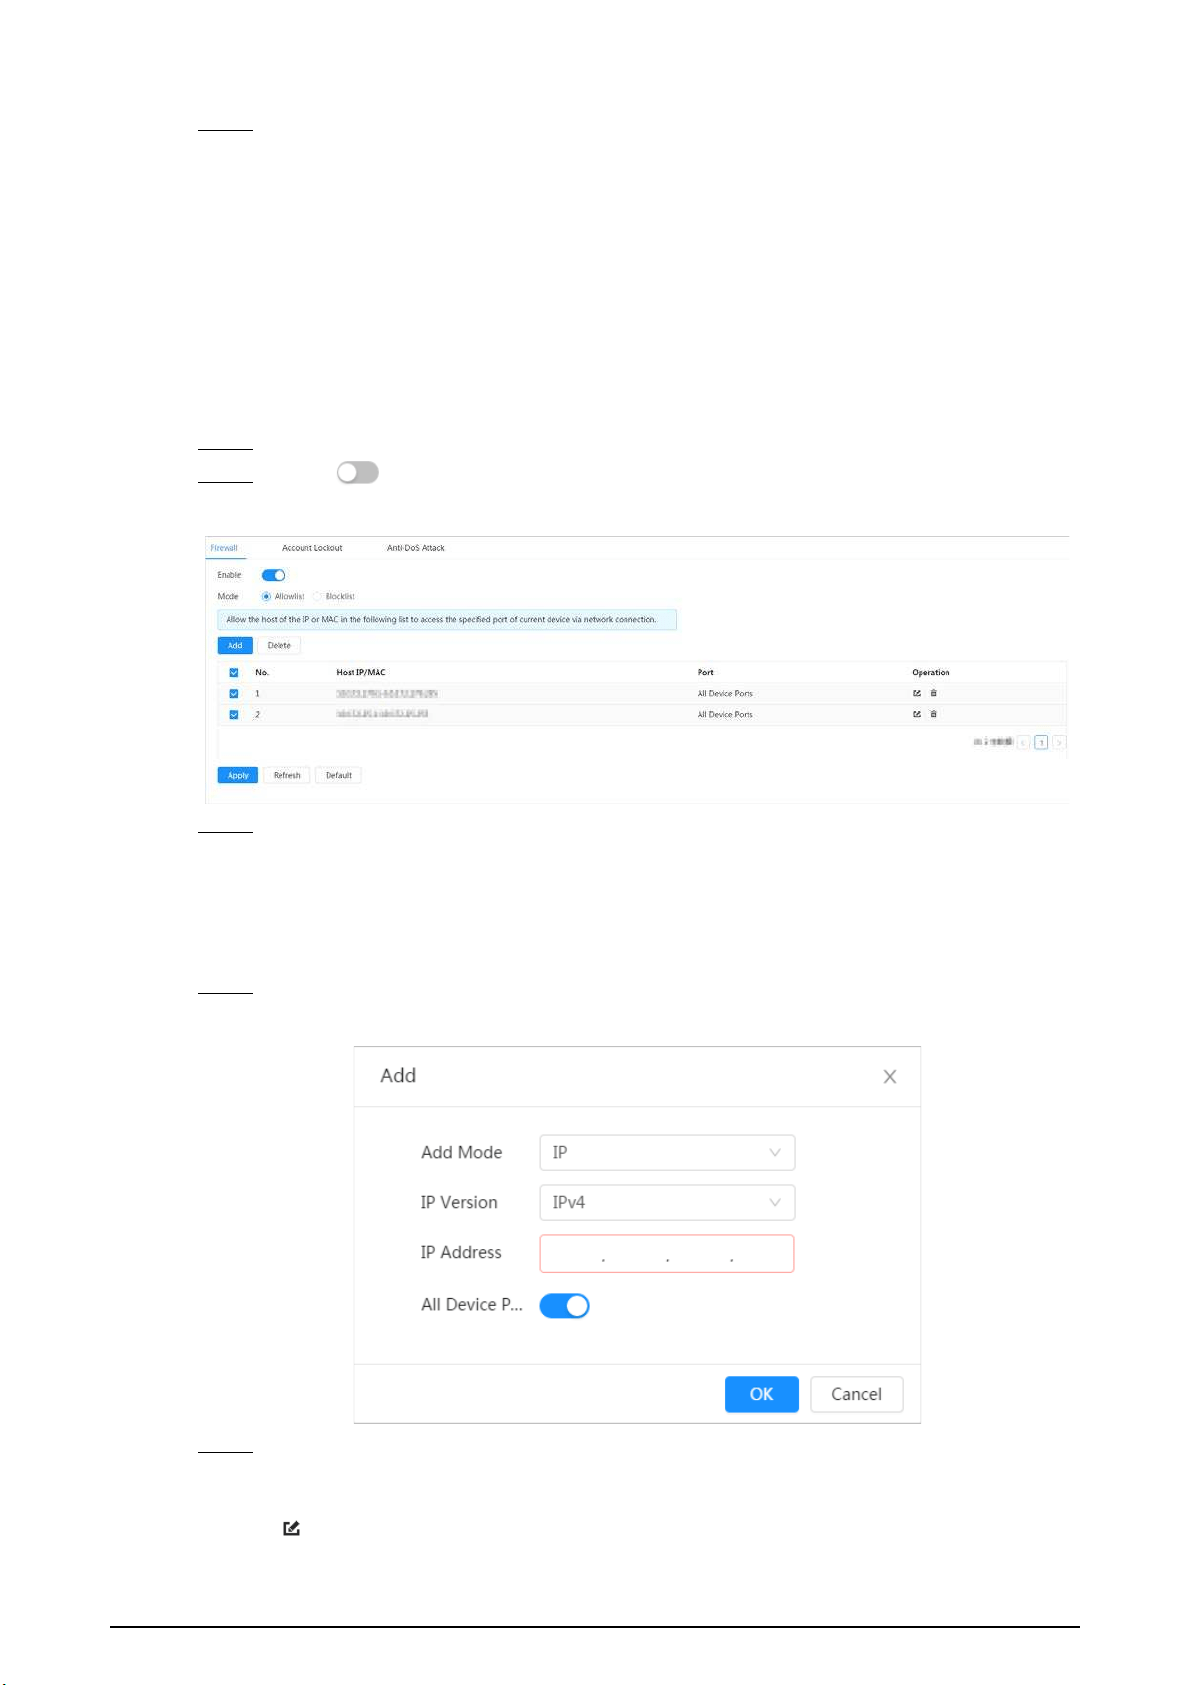
Task: Click the Operation column header
Action: click(931, 673)
